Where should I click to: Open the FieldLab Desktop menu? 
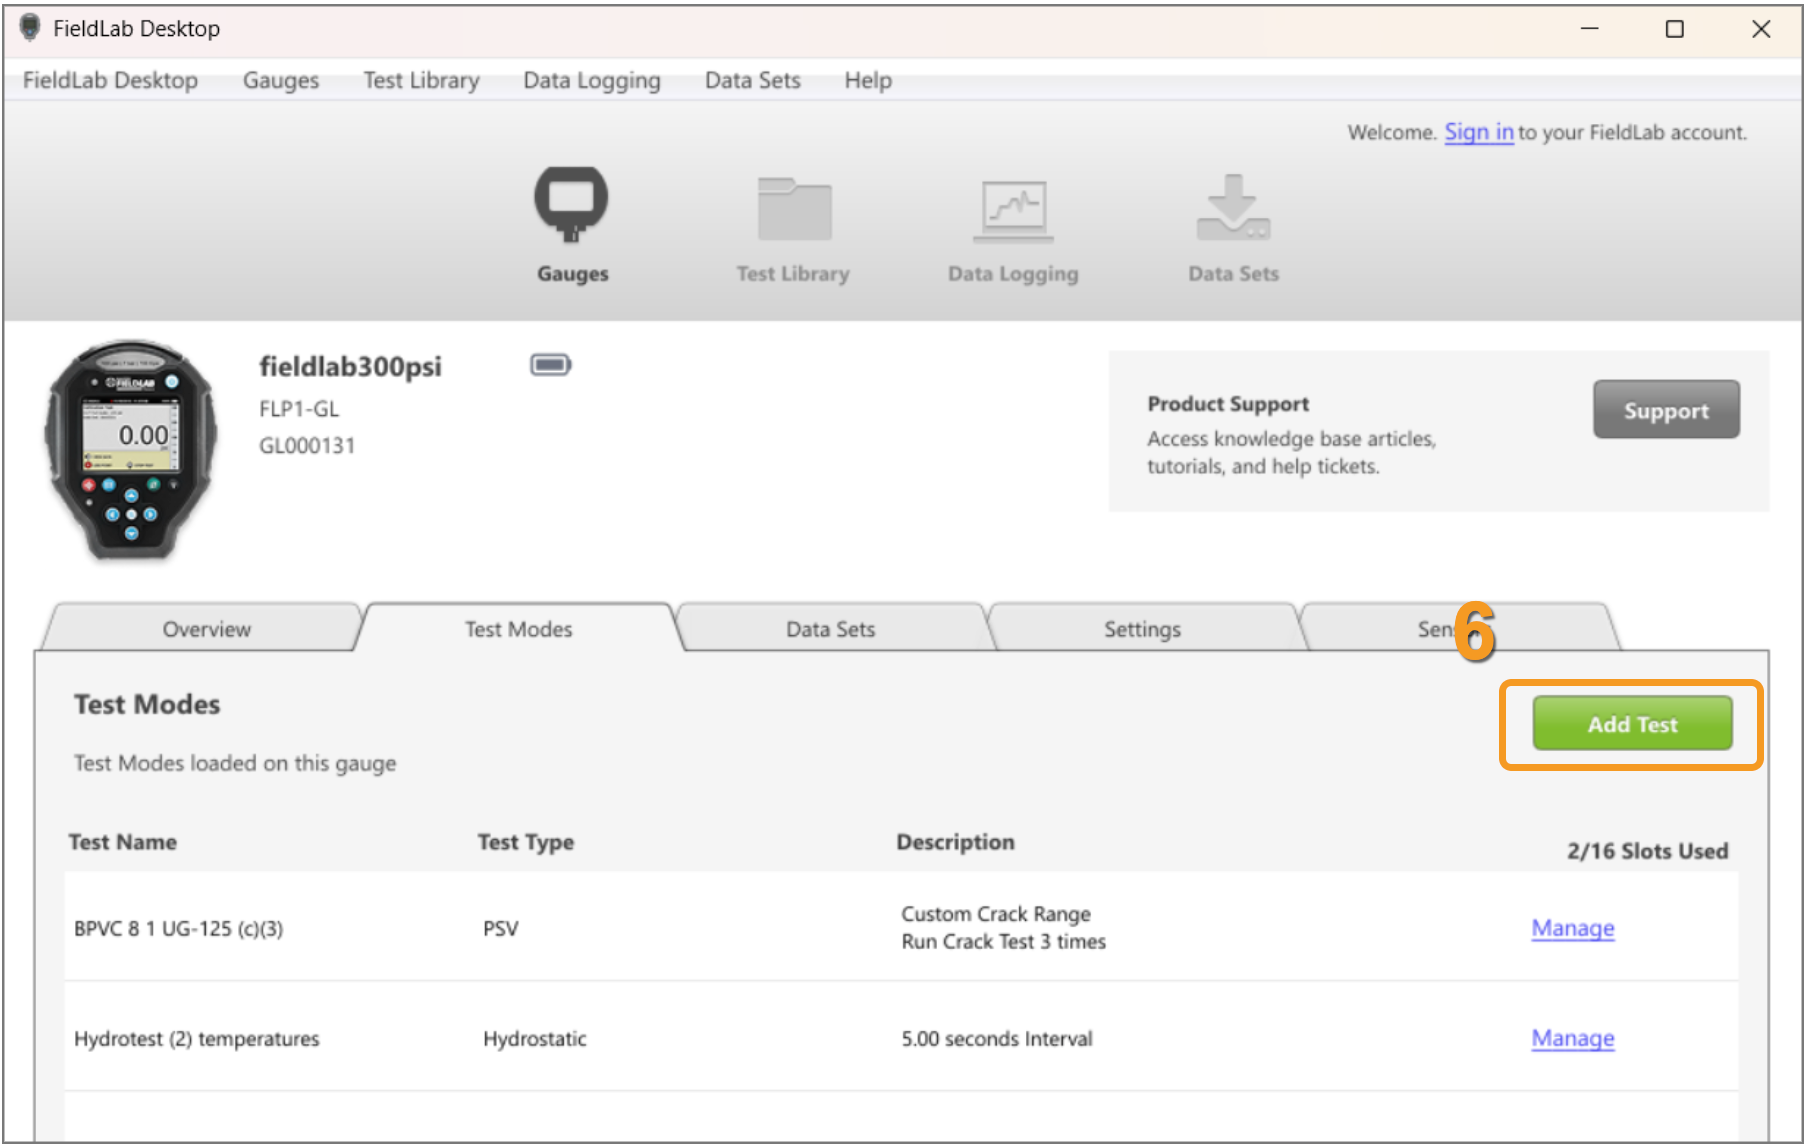pyautogui.click(x=110, y=80)
